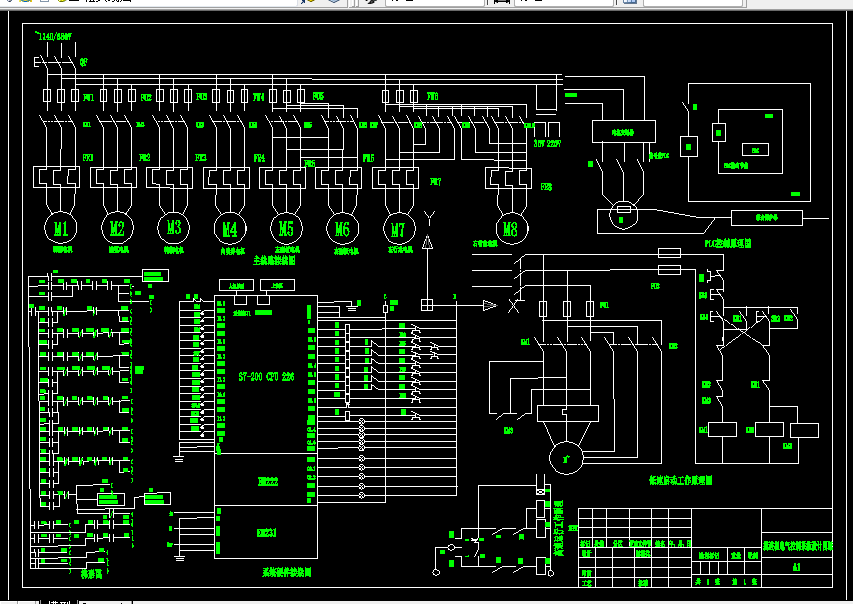Click the FU1 fuse label
Image resolution: width=853 pixels, height=604 pixels.
tap(88, 97)
